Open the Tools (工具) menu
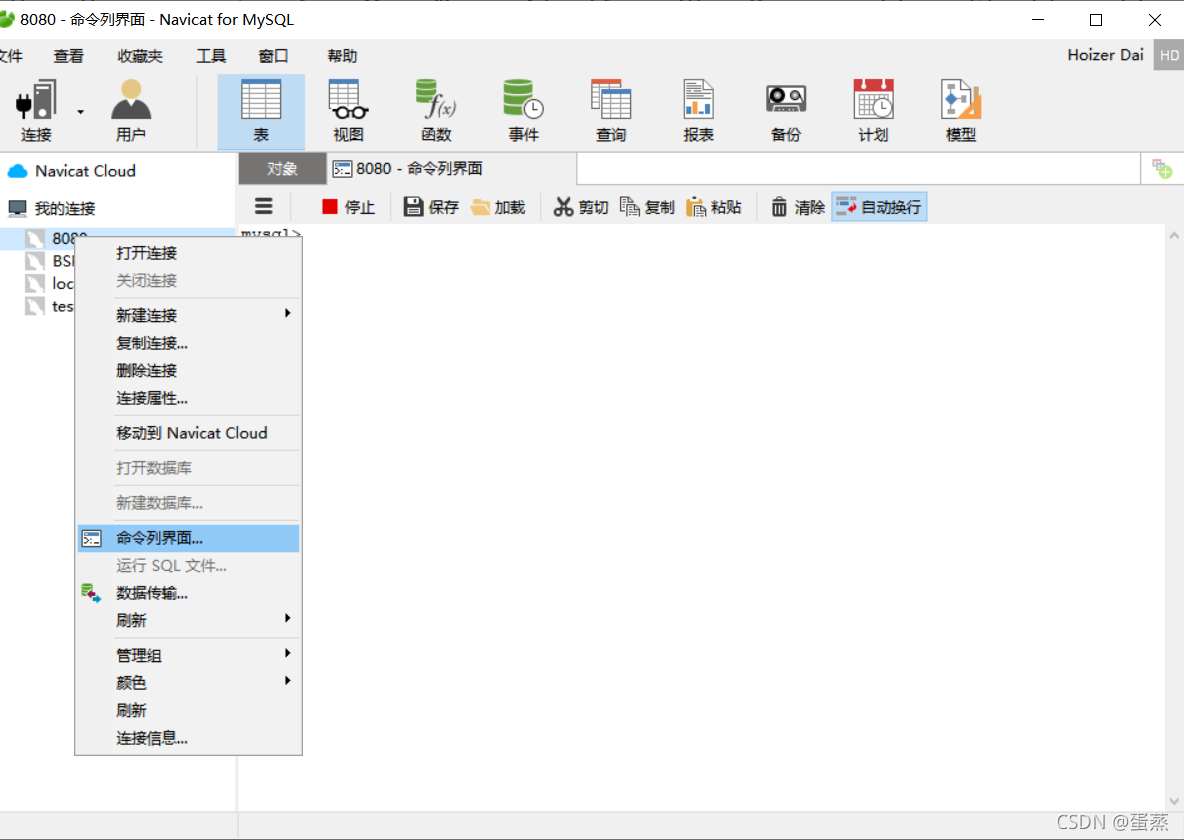Image resolution: width=1184 pixels, height=840 pixels. [x=211, y=56]
